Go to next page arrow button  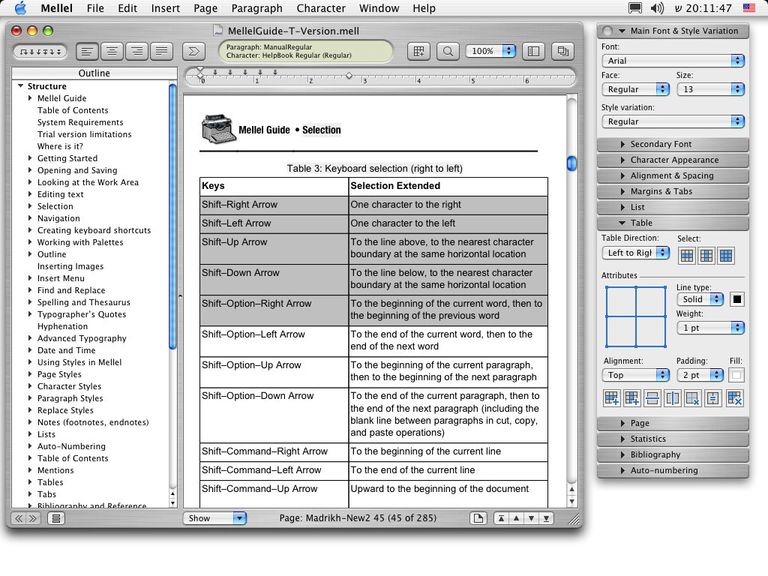tap(531, 518)
